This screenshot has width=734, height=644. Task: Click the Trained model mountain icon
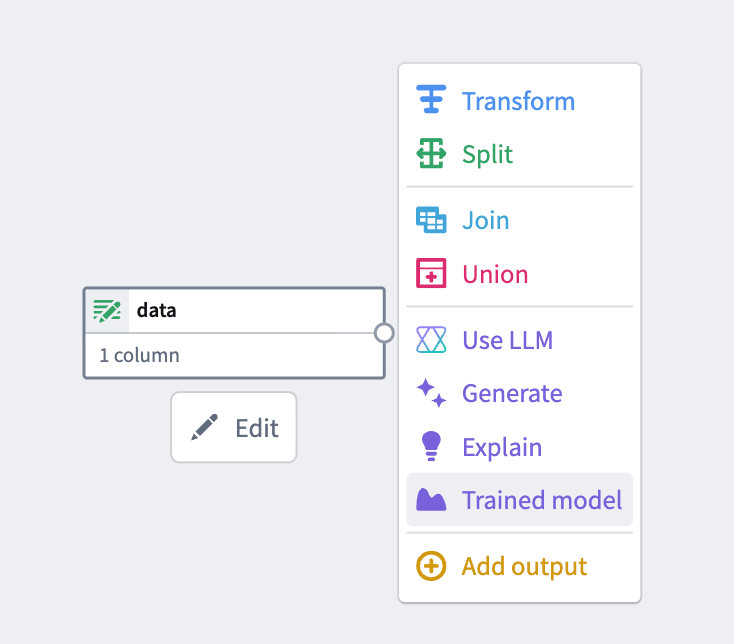tap(431, 499)
